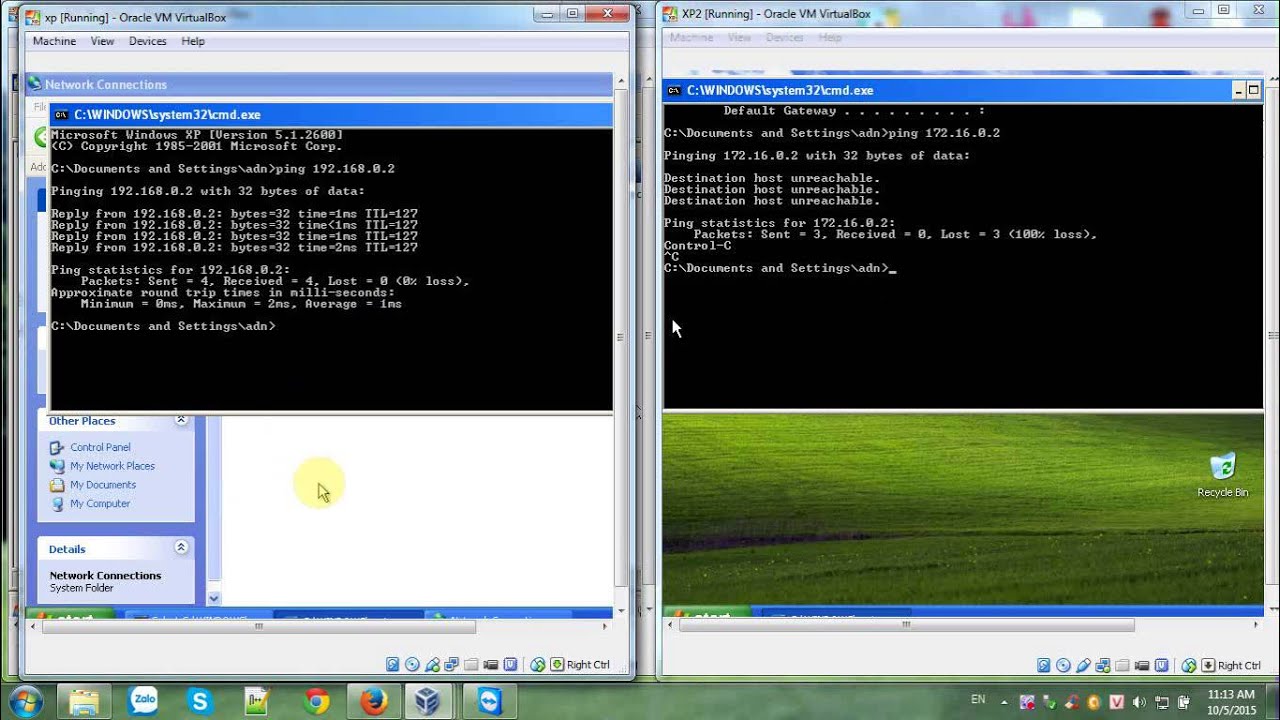The height and width of the screenshot is (720, 1280).
Task: Launch Skype from host taskbar
Action: click(200, 702)
